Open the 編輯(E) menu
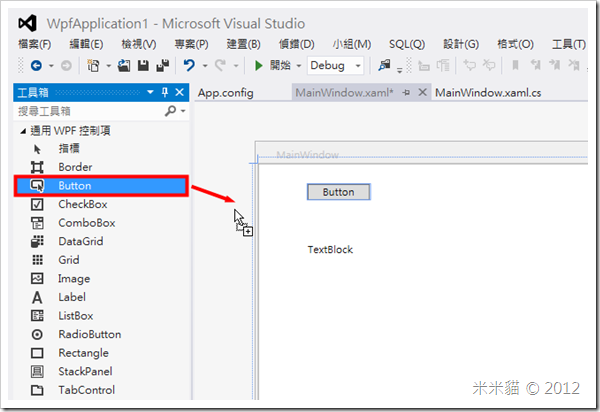This screenshot has height=412, width=600. point(86,44)
